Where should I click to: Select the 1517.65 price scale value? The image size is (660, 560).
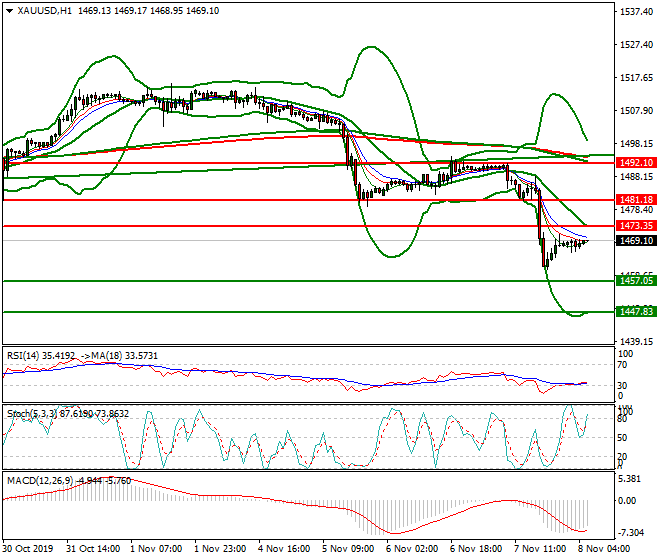636,77
